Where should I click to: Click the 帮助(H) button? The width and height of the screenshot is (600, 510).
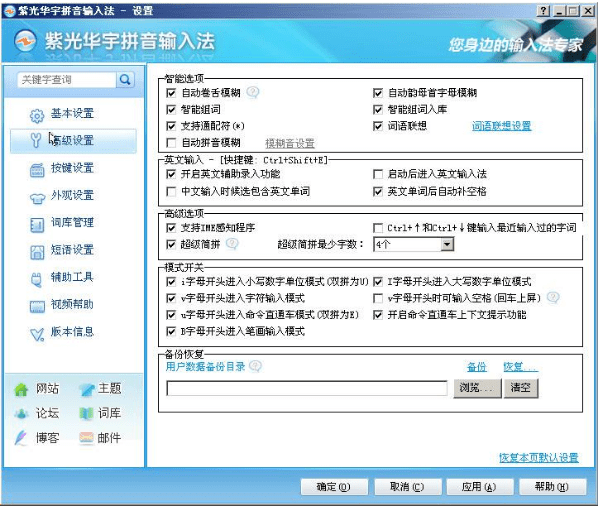pos(552,487)
